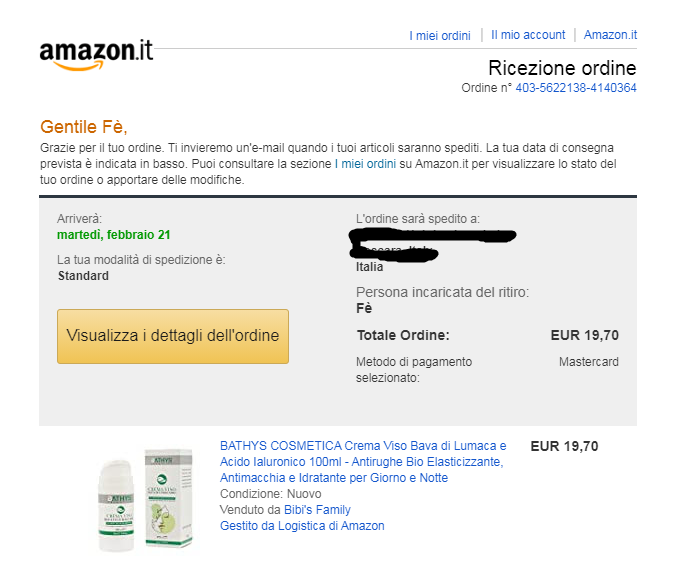Screen dimensions: 673x572
Task: Open order number 403-5622138-4140364
Action: (x=576, y=88)
